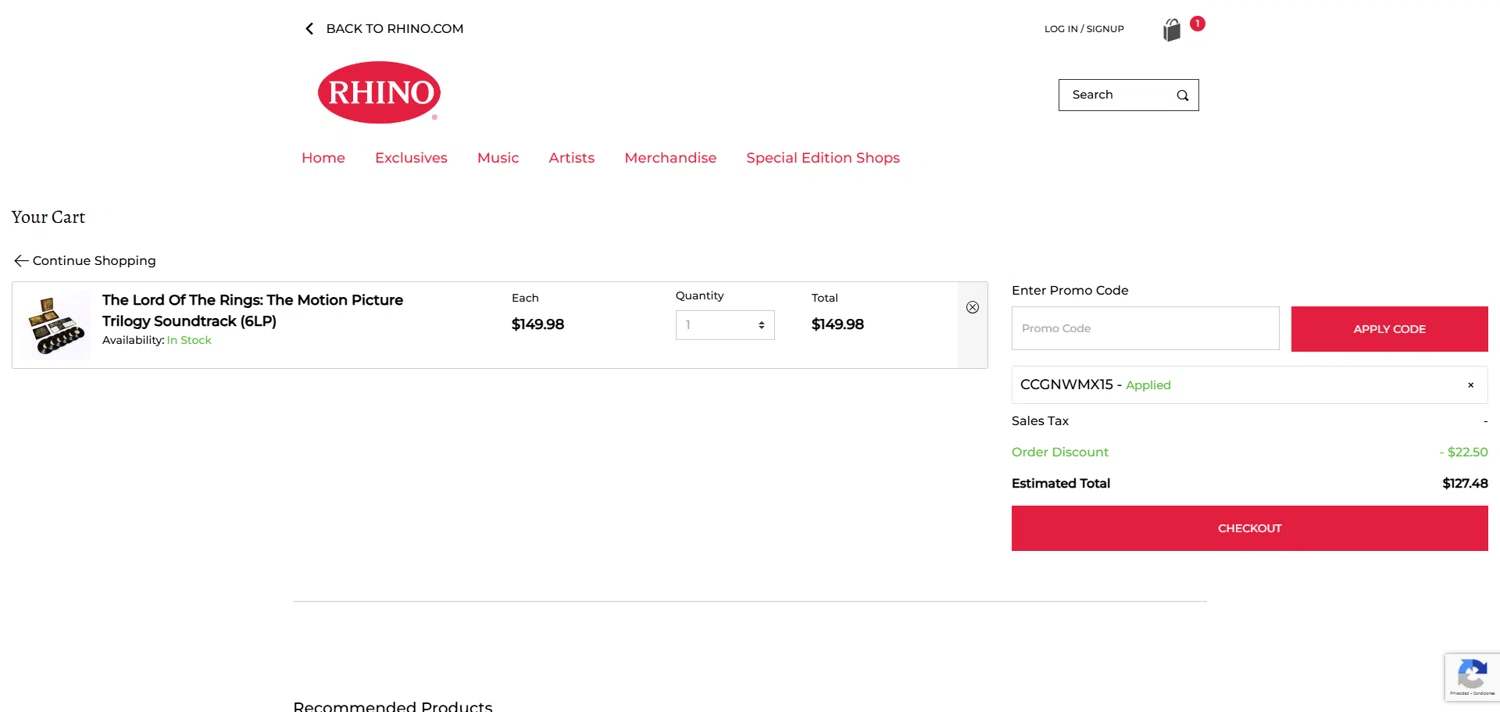Click the Continue Shopping link
This screenshot has width=1500, height=712.
pyautogui.click(x=94, y=261)
